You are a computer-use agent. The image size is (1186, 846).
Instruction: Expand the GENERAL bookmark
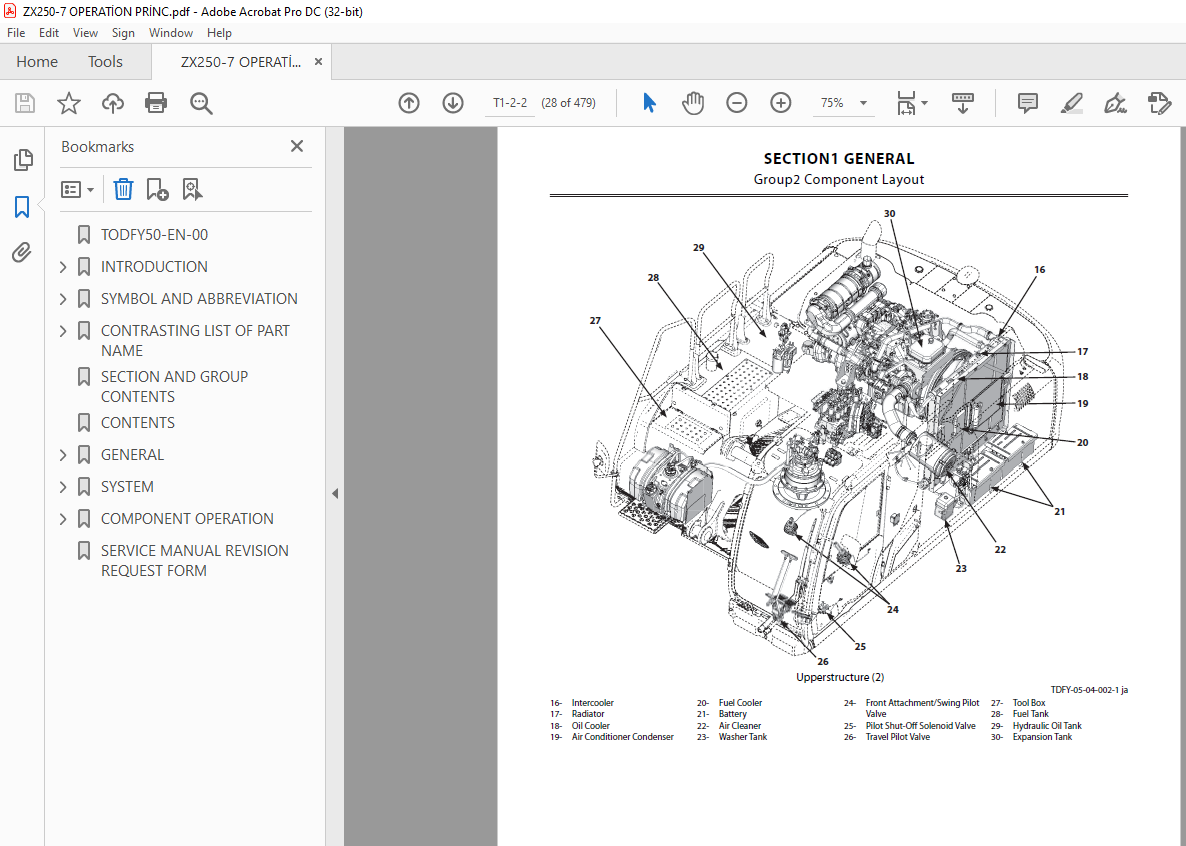[x=64, y=455]
